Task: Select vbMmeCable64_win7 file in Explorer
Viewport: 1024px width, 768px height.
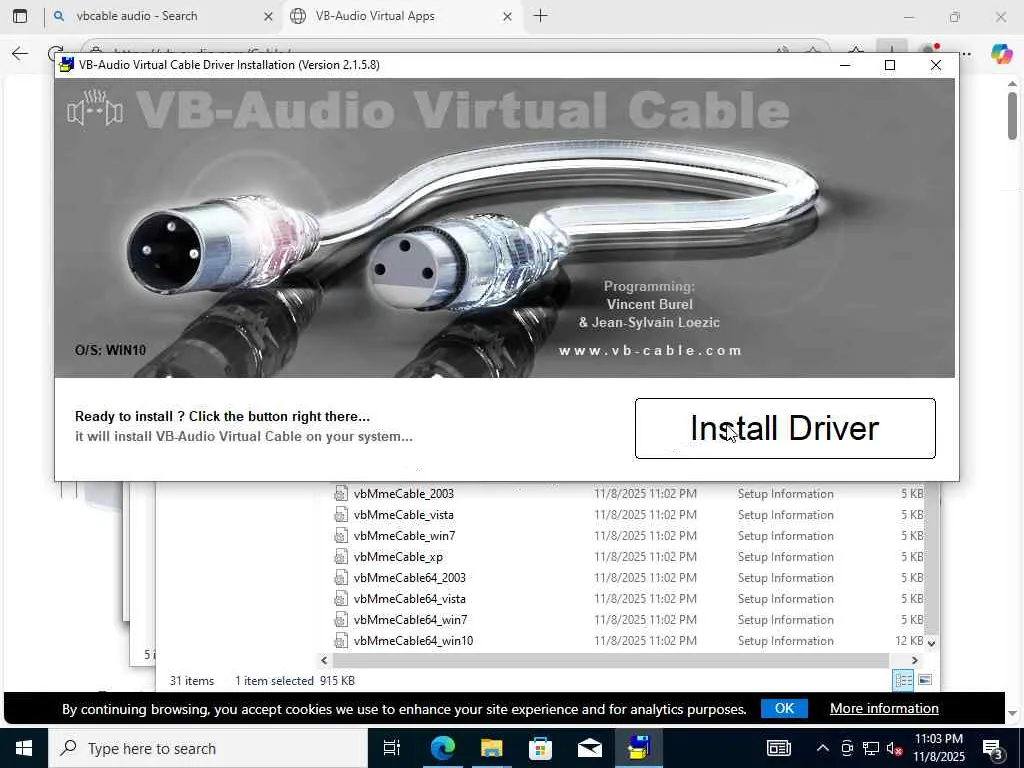Action: pyautogui.click(x=410, y=619)
